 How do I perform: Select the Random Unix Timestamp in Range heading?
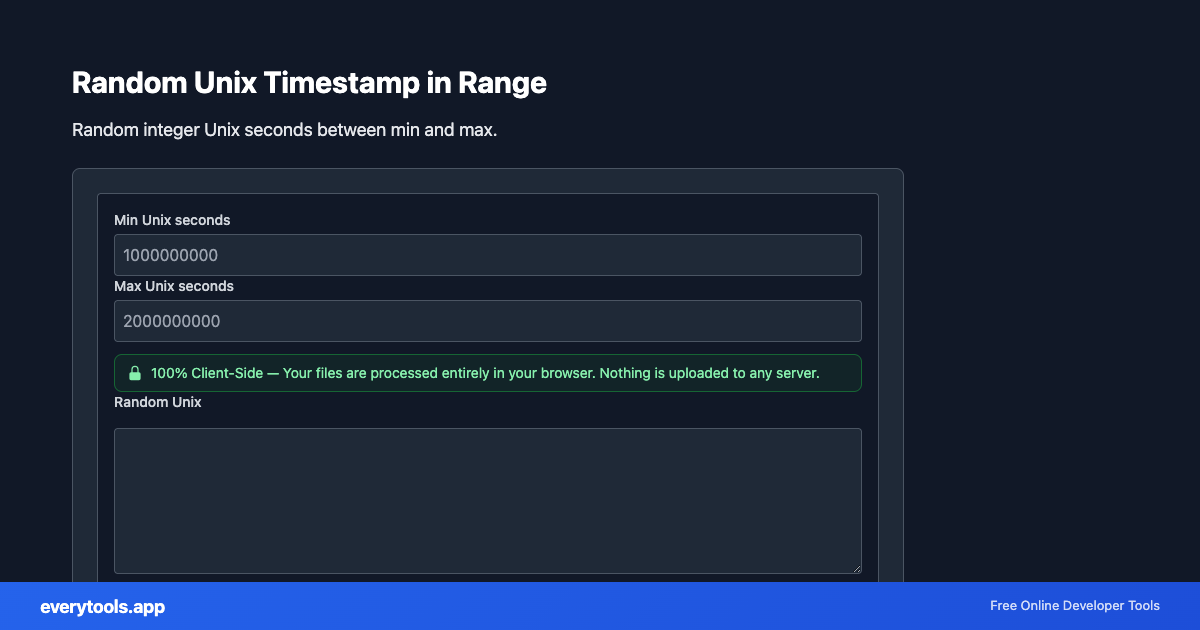click(x=309, y=83)
